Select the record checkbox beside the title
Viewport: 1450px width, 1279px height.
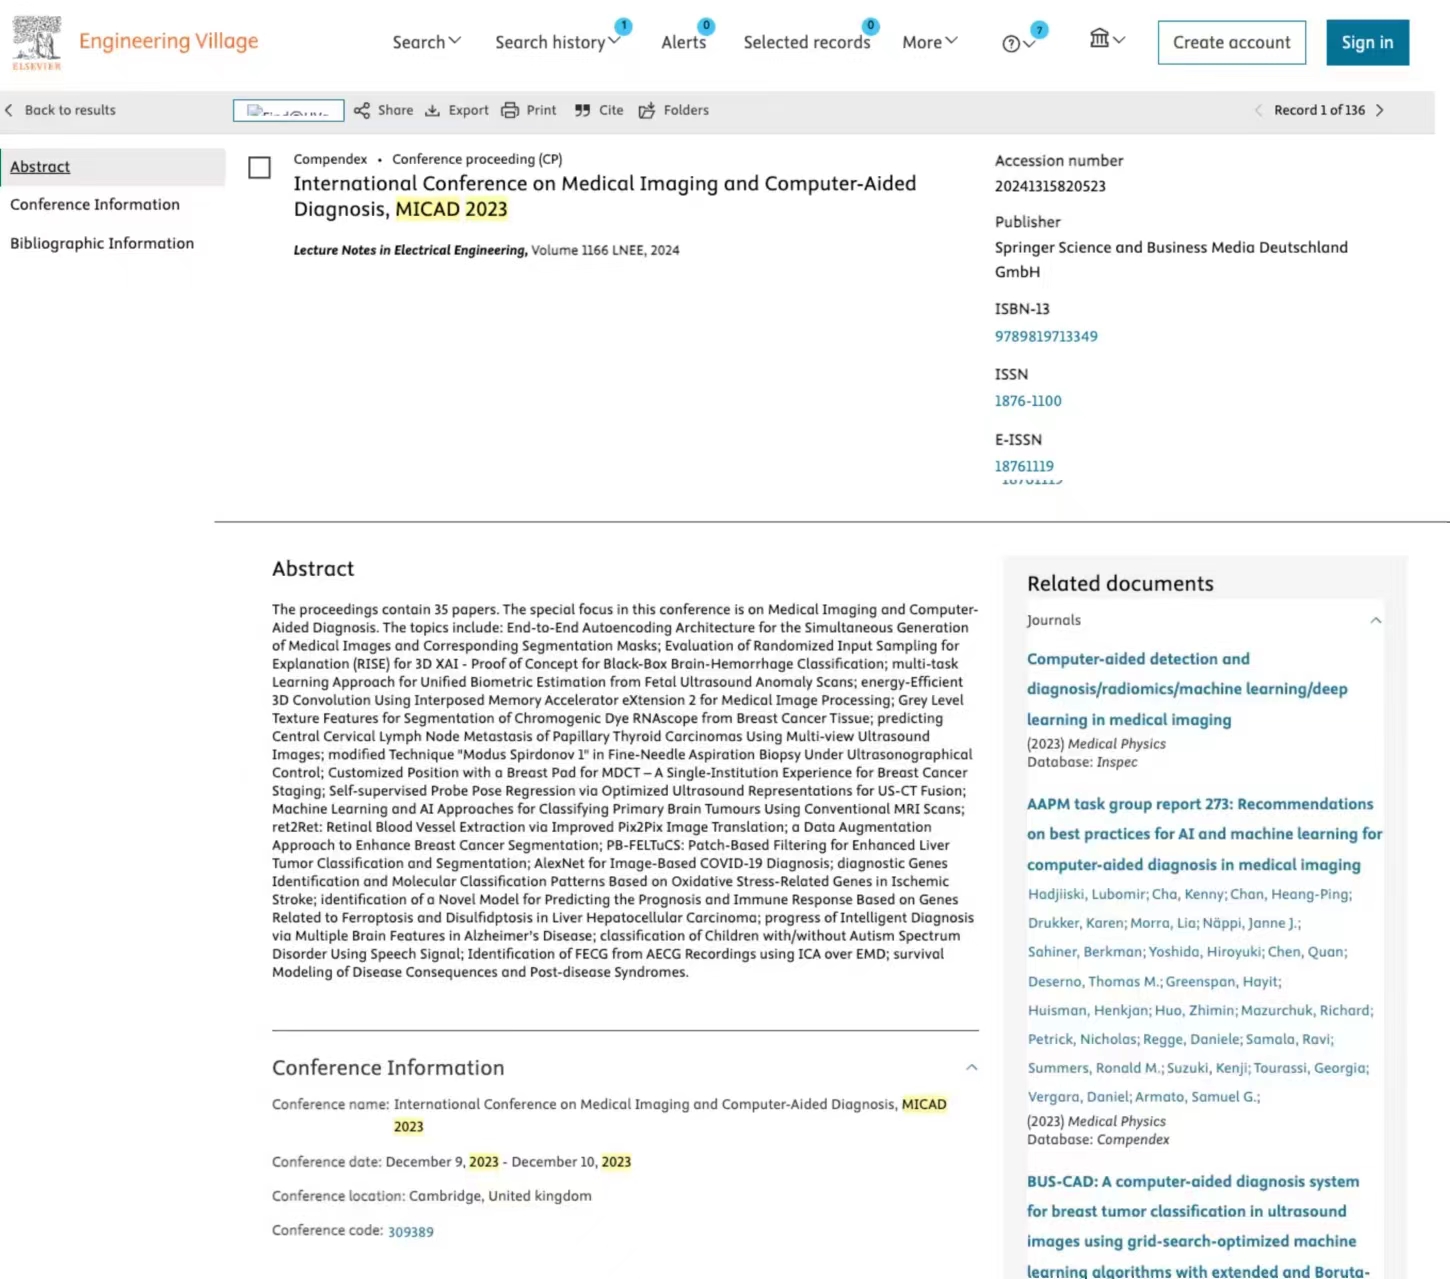tap(259, 168)
